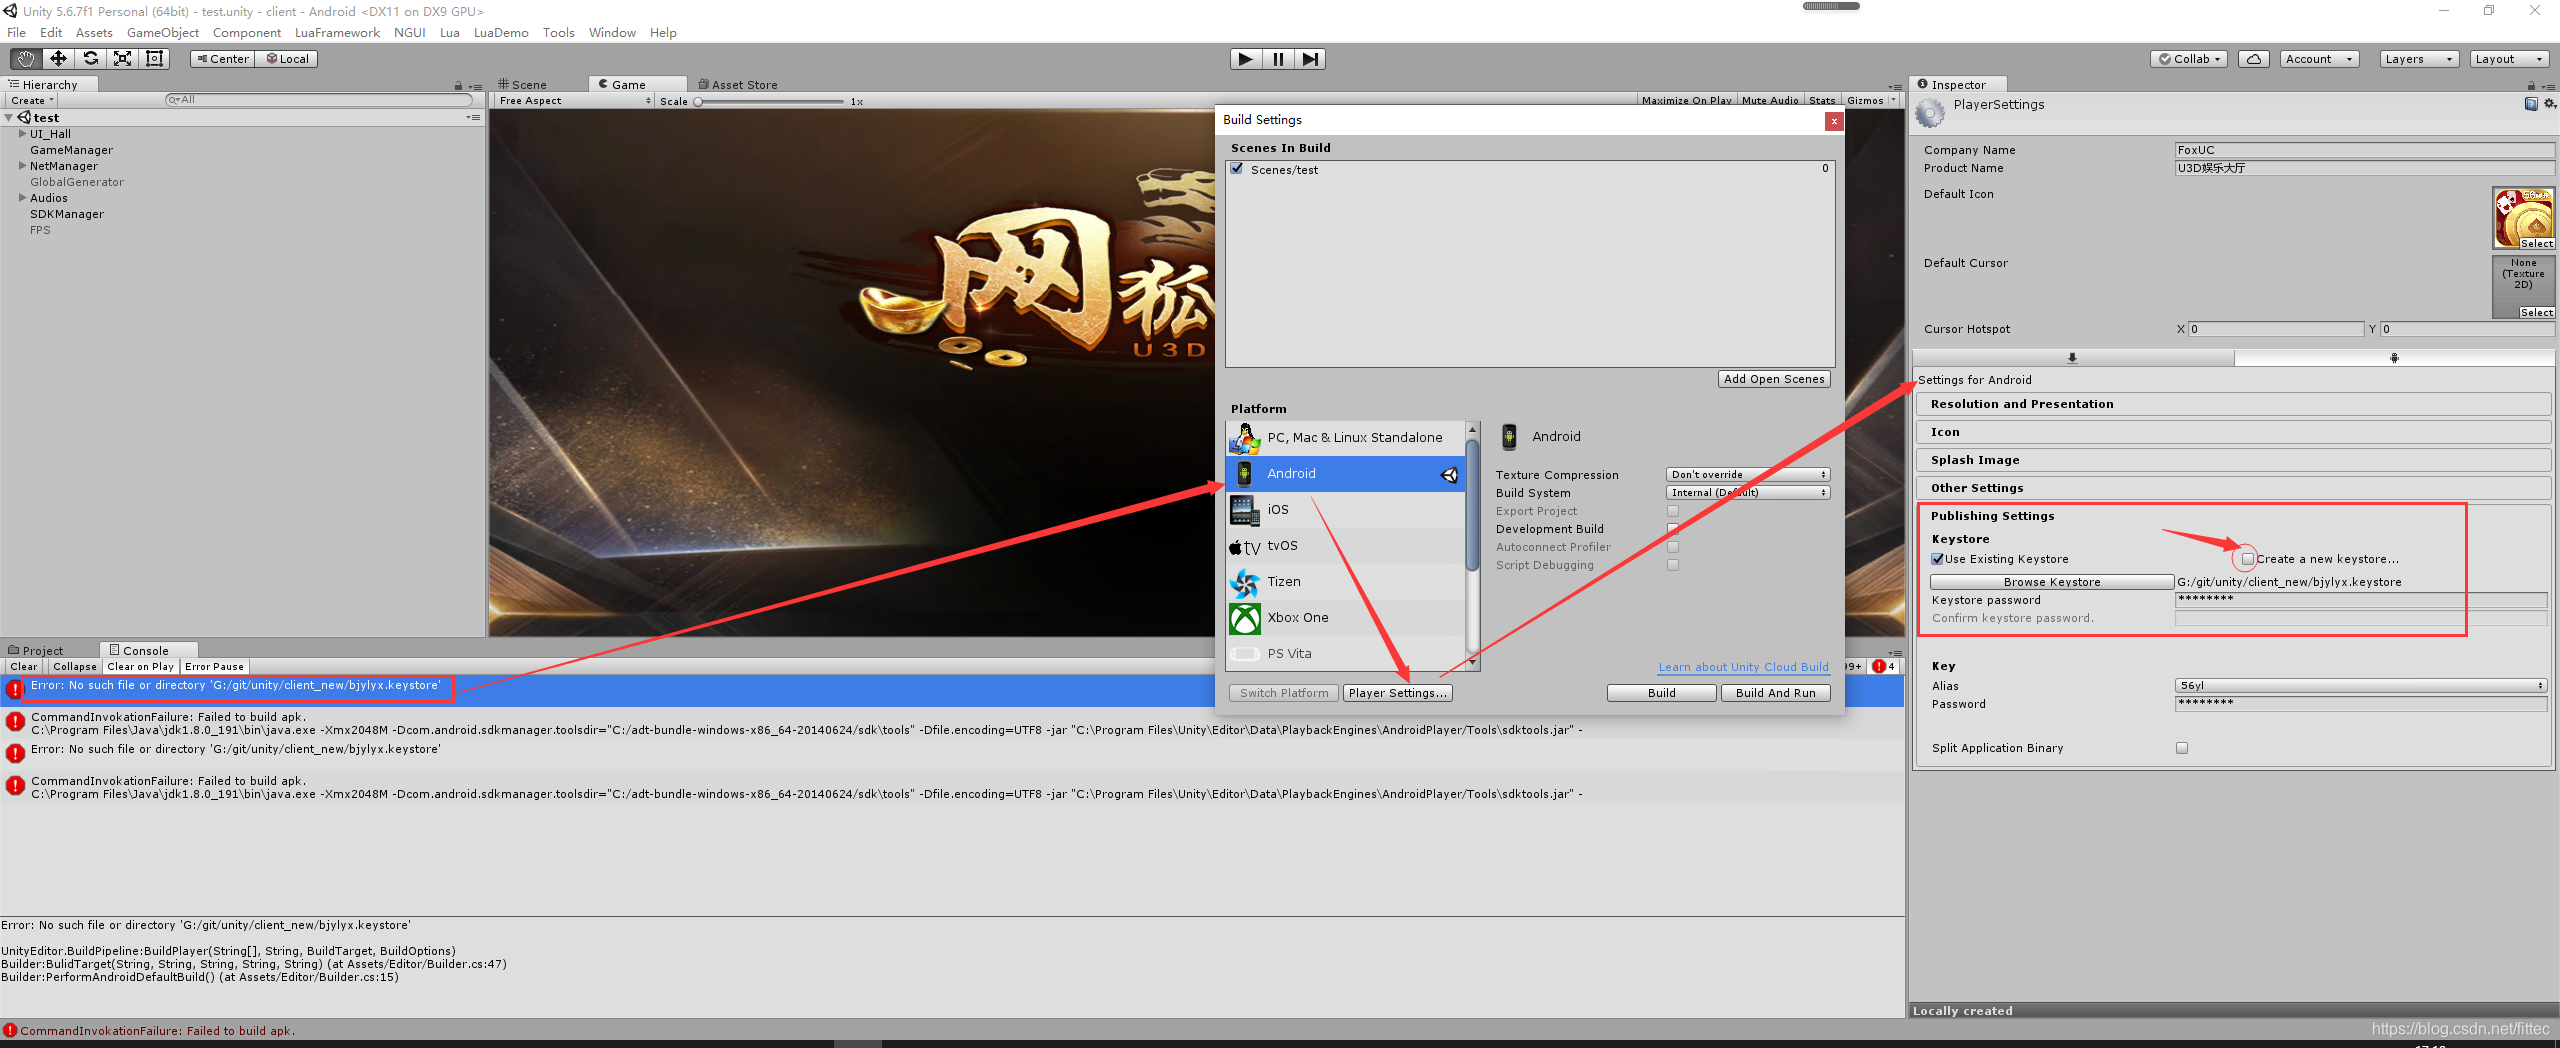Toggle Error Pause in Console
2560x1048 pixels.
coord(214,666)
